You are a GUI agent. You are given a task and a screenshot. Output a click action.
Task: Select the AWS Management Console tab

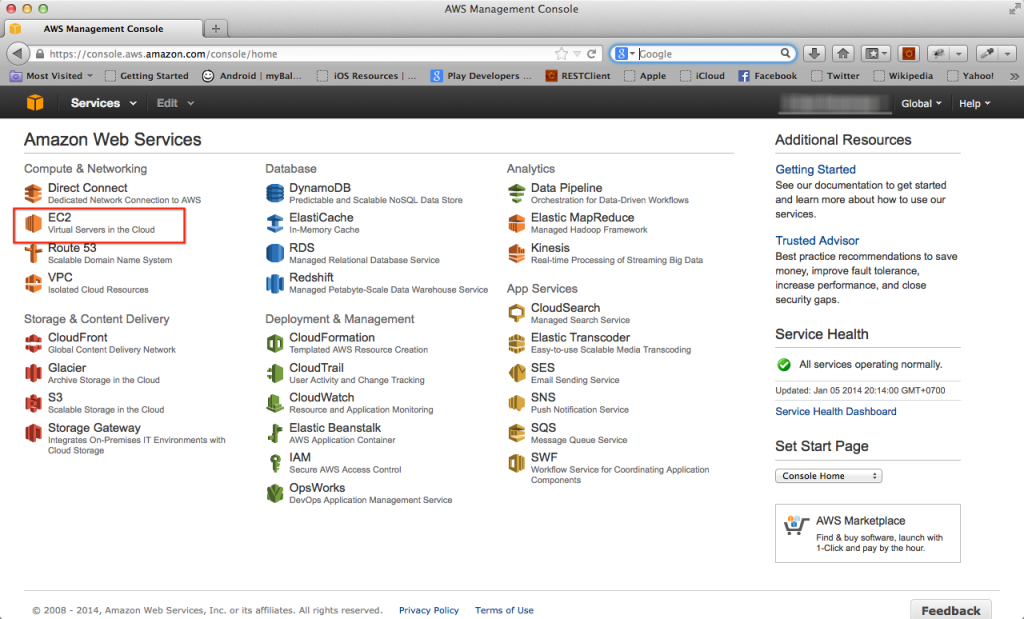pyautogui.click(x=104, y=29)
